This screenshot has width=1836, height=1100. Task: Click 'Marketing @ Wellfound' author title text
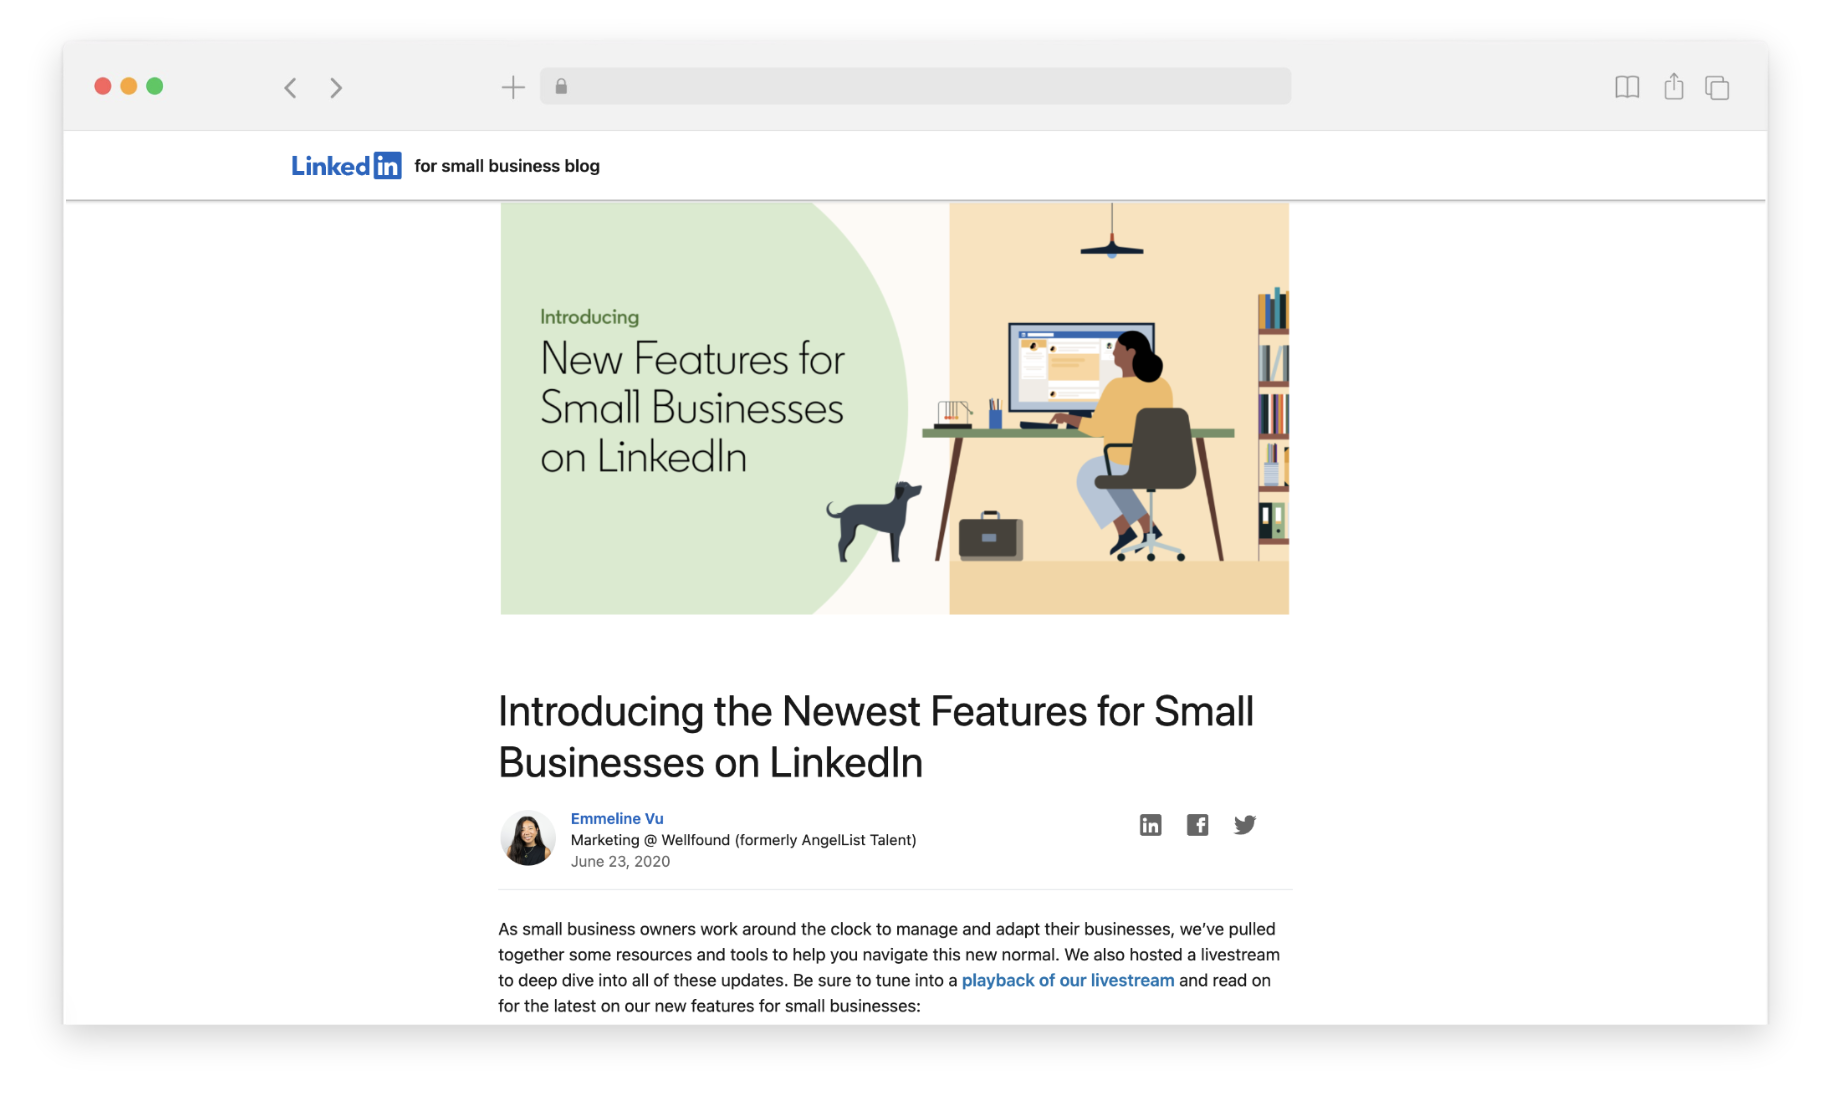click(x=743, y=840)
